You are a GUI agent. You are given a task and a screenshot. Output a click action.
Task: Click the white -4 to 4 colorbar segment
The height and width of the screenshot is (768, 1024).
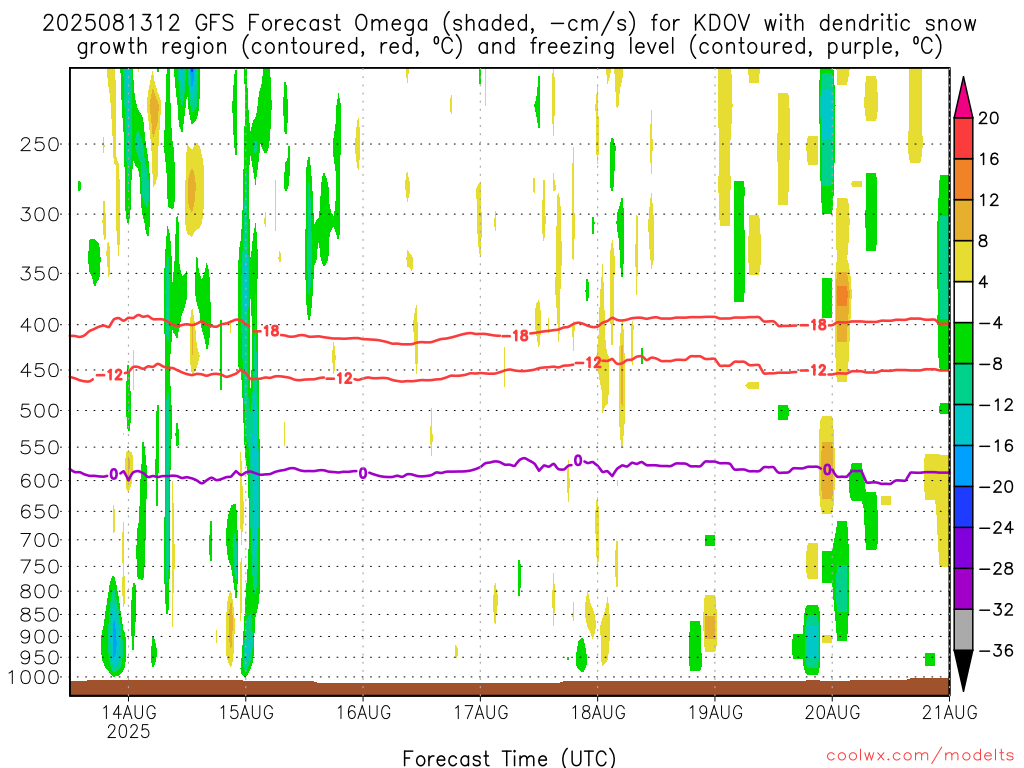[x=963, y=302]
